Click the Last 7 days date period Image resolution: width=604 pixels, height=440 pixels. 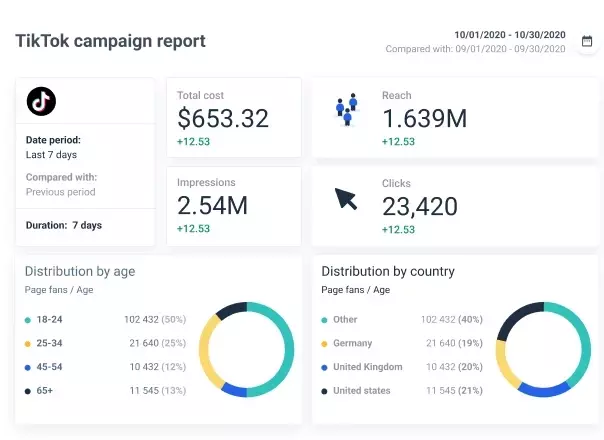coord(51,155)
